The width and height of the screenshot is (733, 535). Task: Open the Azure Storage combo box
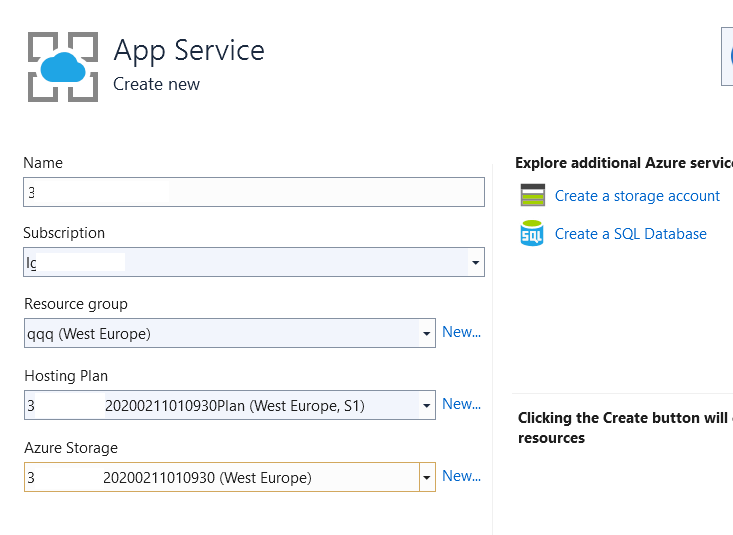click(230, 477)
